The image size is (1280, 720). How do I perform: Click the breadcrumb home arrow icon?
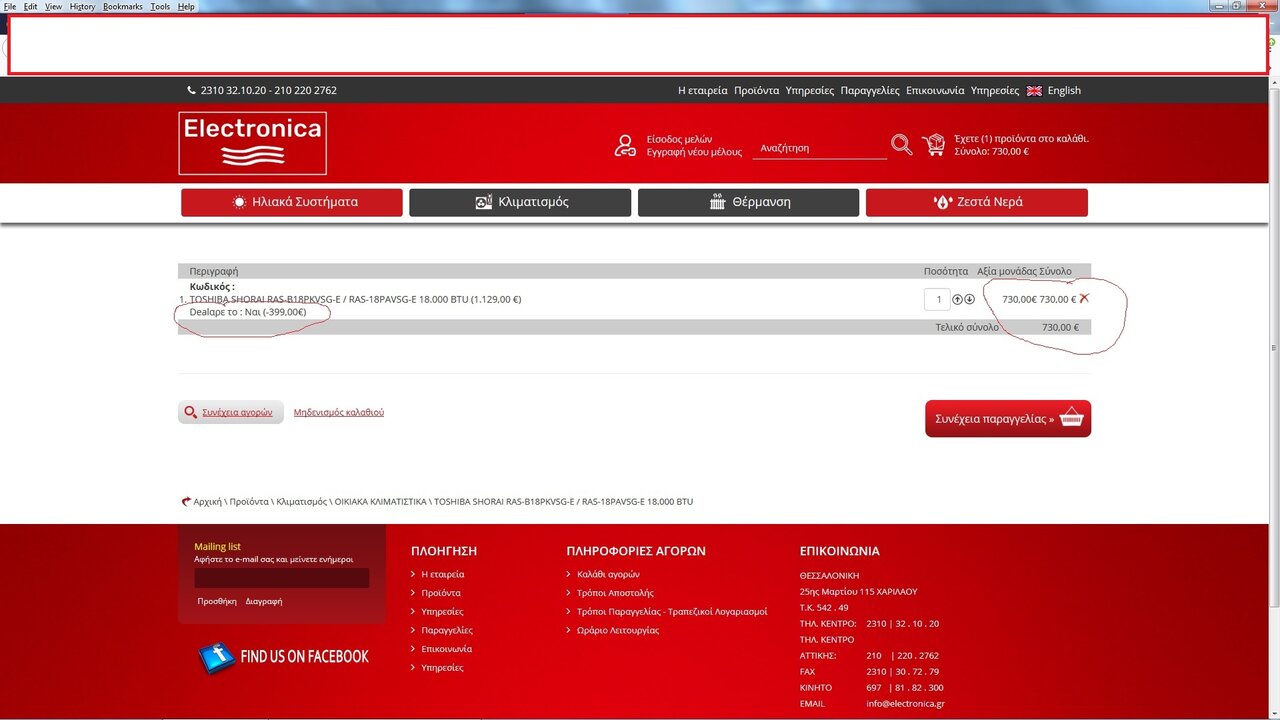[186, 501]
